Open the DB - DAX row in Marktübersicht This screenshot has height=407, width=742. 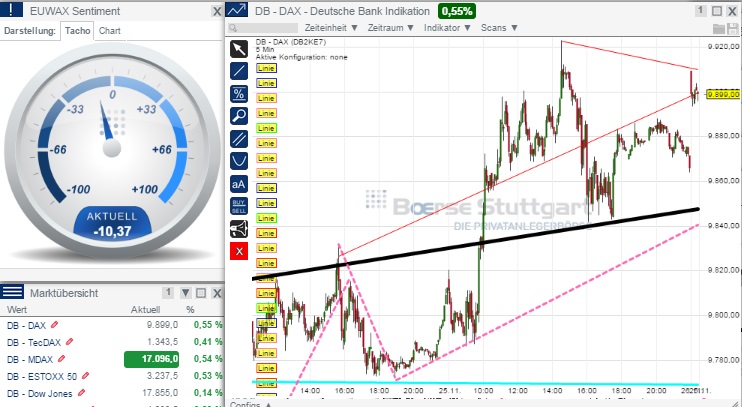click(112, 325)
